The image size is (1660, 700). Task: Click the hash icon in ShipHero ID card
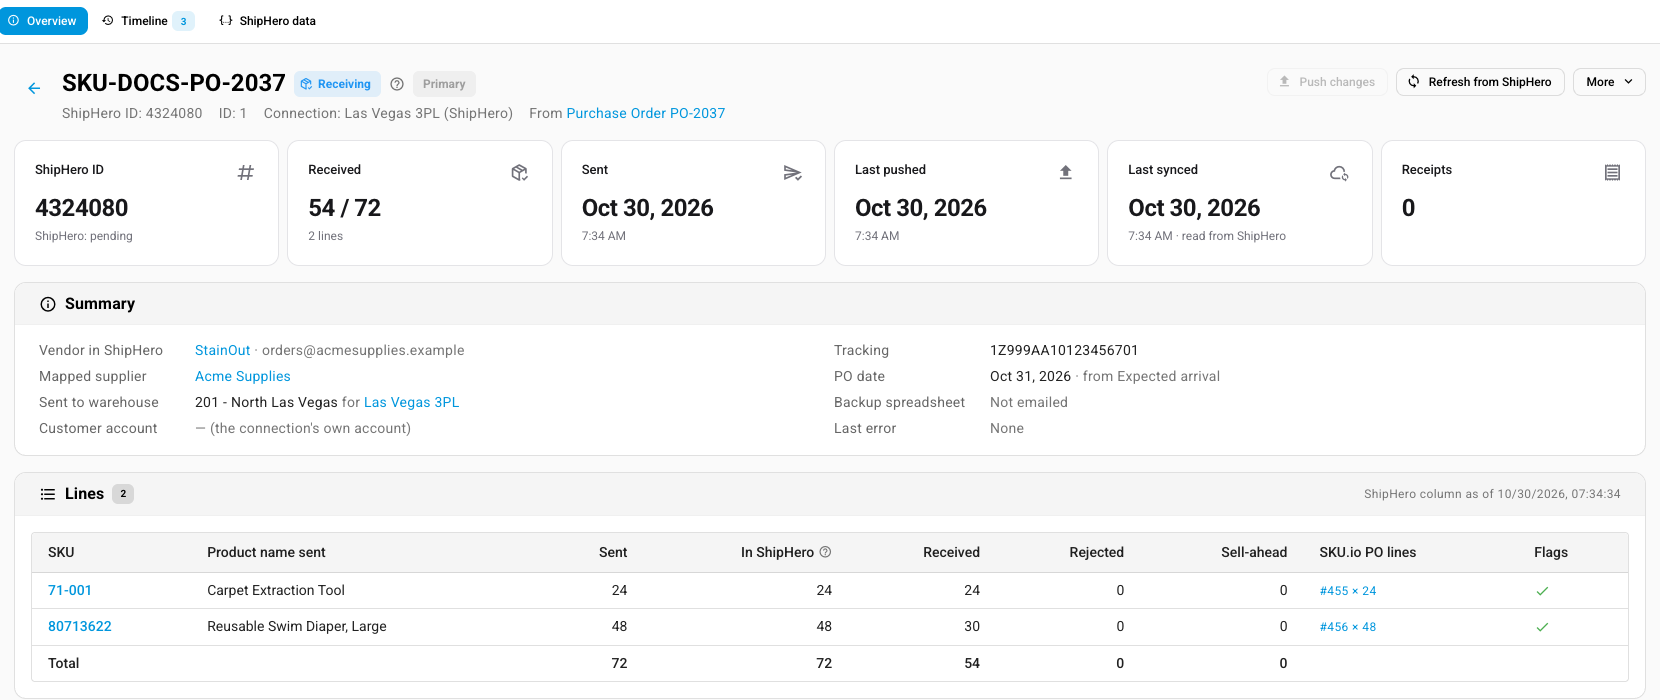tap(246, 173)
